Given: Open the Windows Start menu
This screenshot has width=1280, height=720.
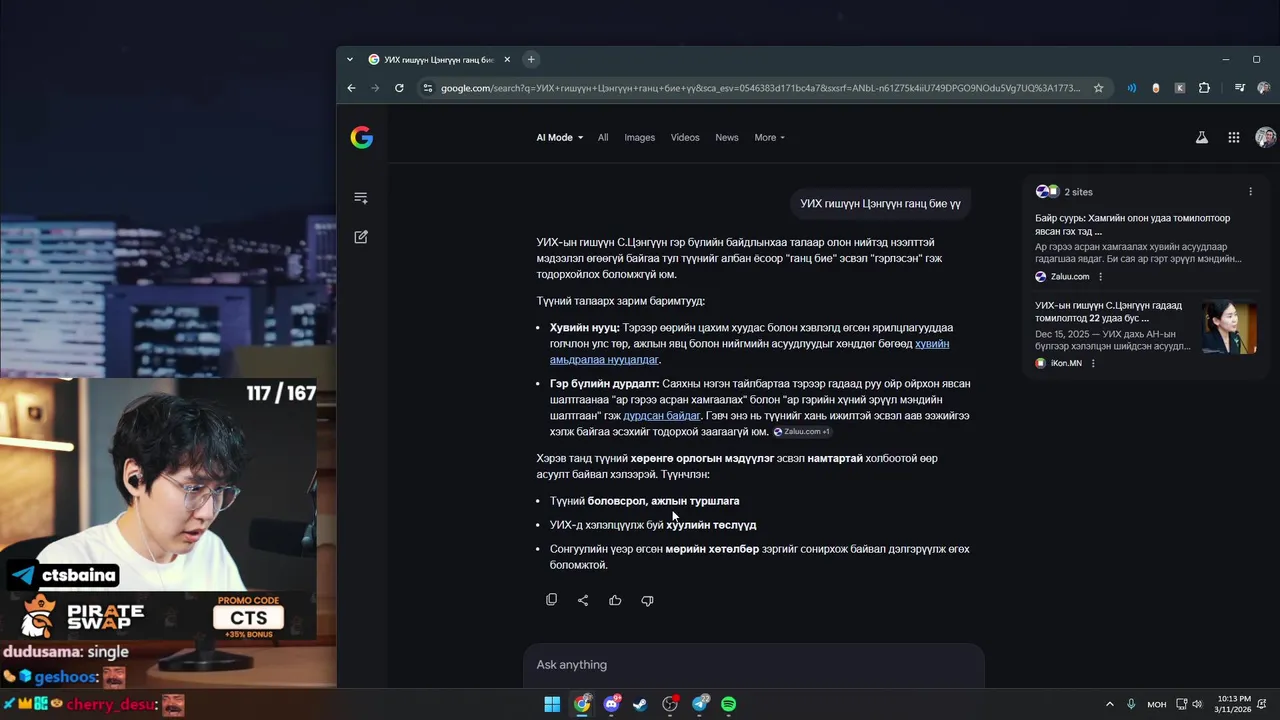Looking at the screenshot, I should tap(552, 704).
